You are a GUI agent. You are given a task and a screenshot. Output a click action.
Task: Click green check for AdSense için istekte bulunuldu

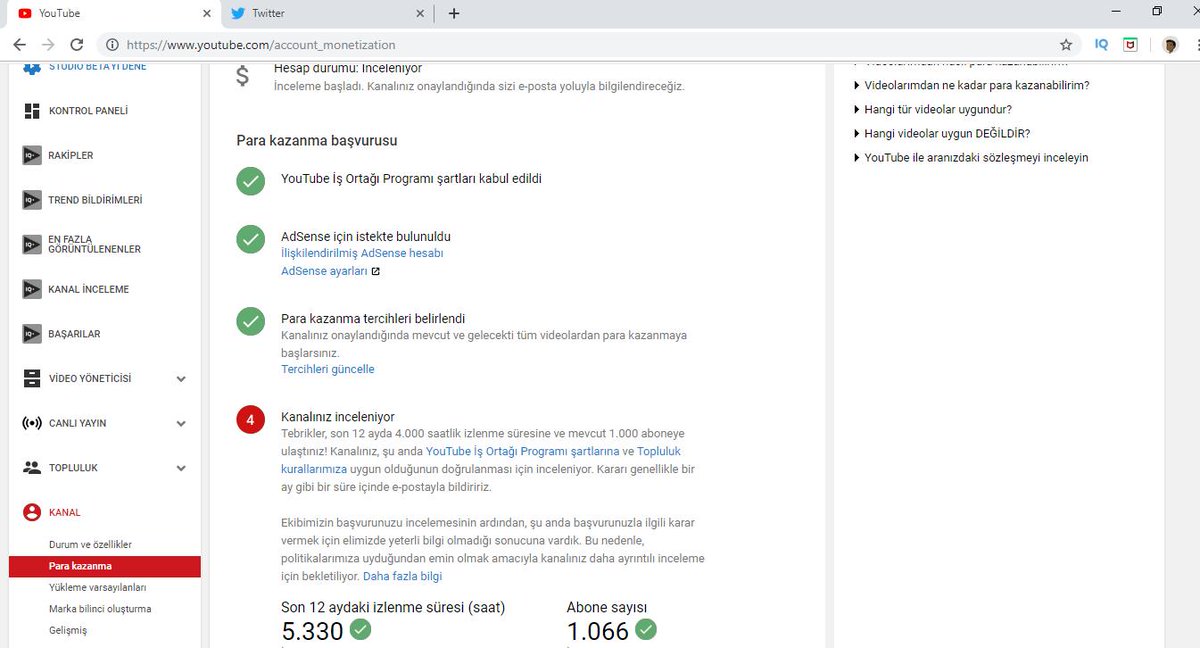pyautogui.click(x=250, y=240)
